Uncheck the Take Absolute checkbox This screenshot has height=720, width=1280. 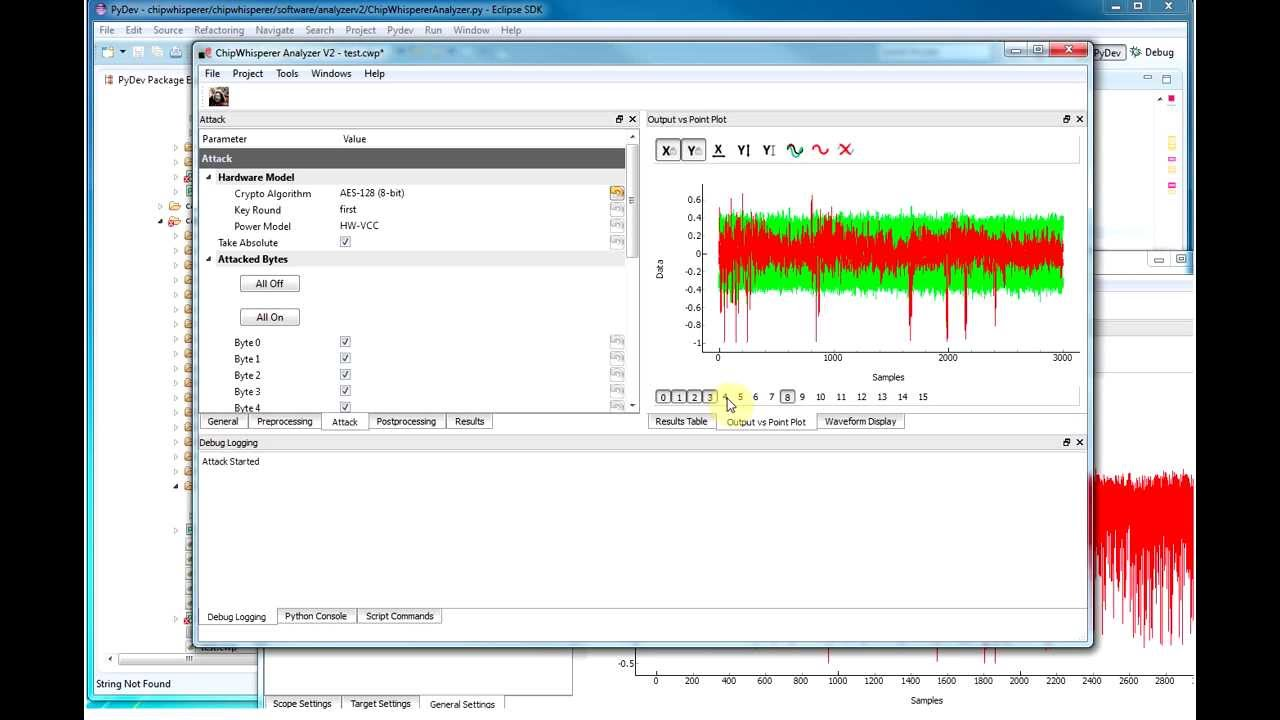[345, 242]
